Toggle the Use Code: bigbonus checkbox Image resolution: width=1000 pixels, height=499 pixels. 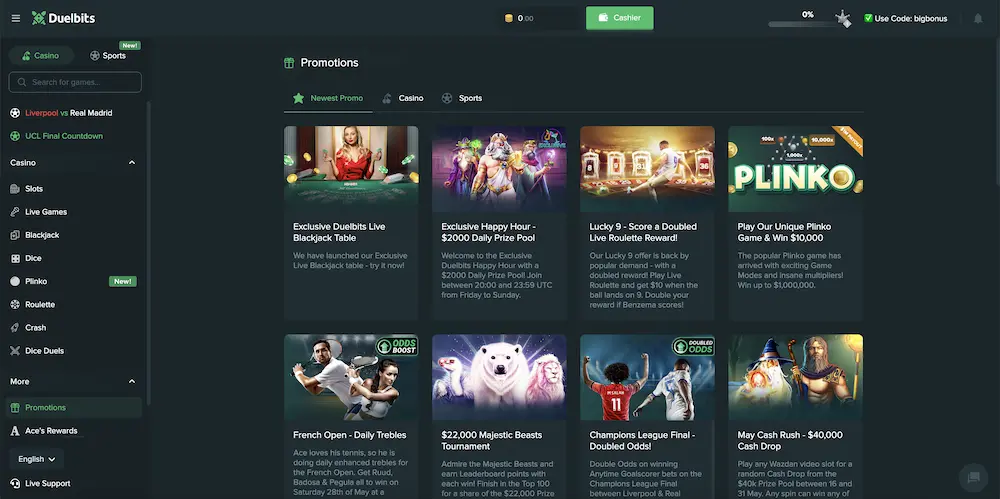868,19
